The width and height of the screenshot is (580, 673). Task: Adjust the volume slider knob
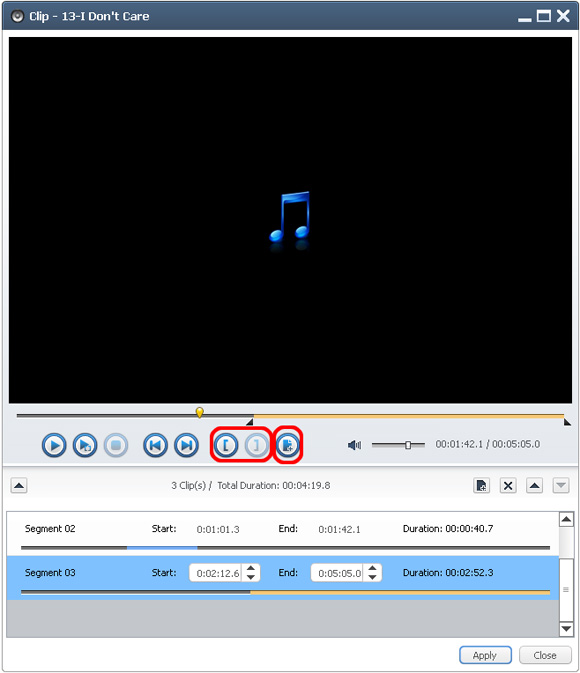point(408,445)
